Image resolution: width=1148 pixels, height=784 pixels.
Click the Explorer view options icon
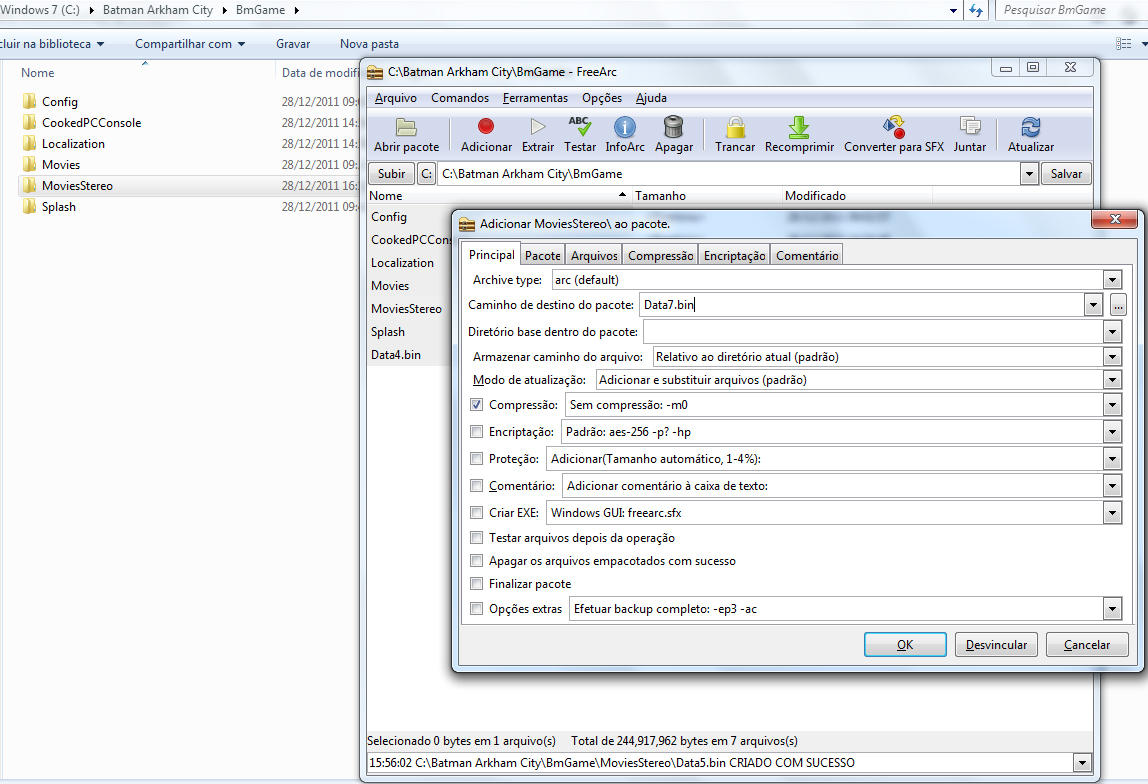[1124, 44]
